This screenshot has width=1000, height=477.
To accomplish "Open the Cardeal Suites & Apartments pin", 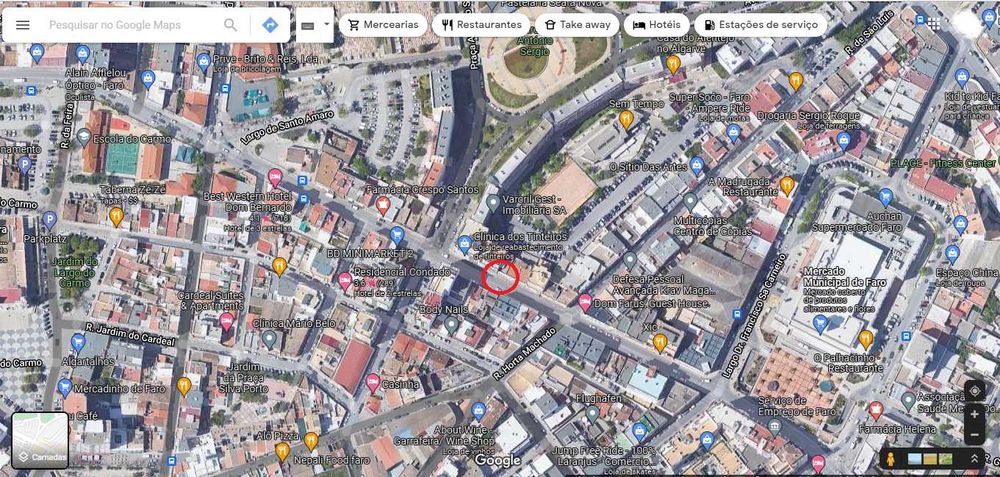I will pos(226,321).
